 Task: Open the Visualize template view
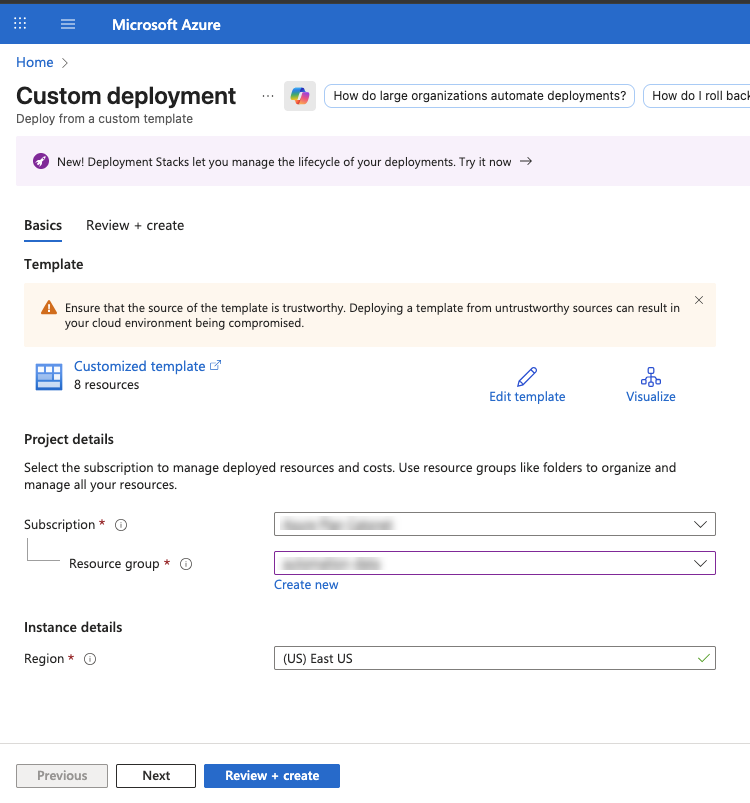(x=650, y=376)
